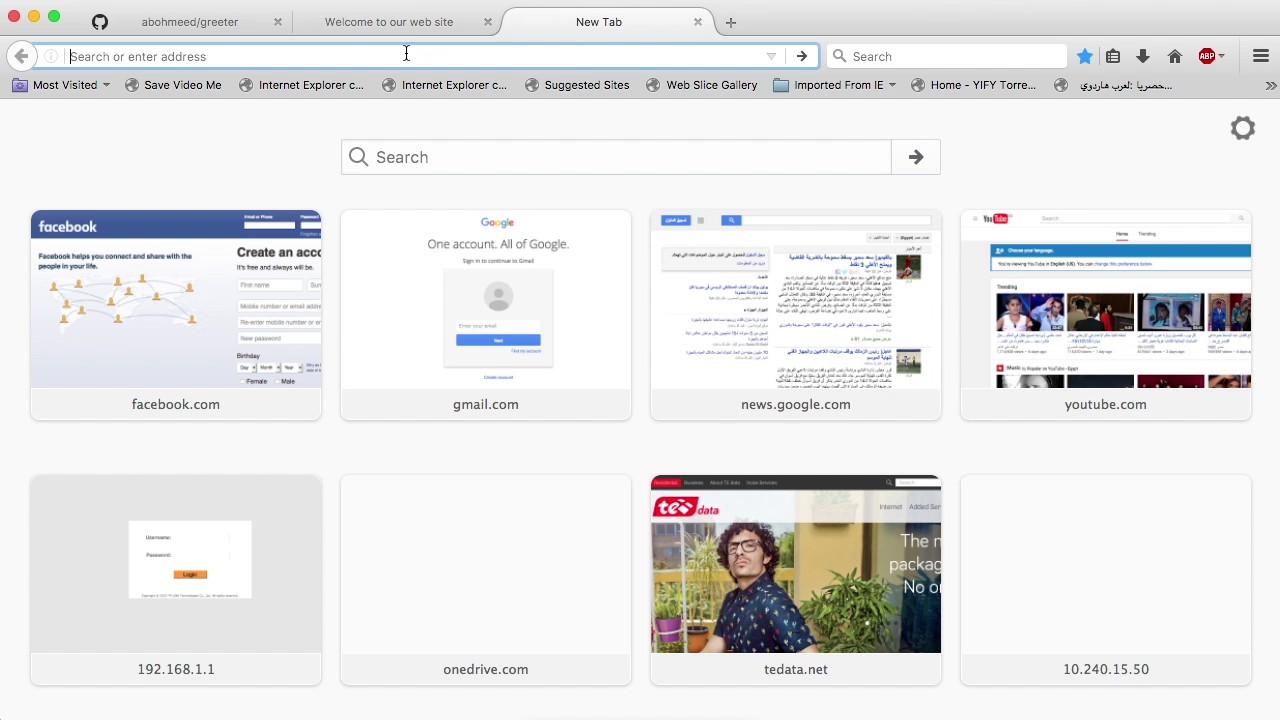Open the youtube.com tile
Viewport: 1280px width, 720px height.
coord(1106,315)
